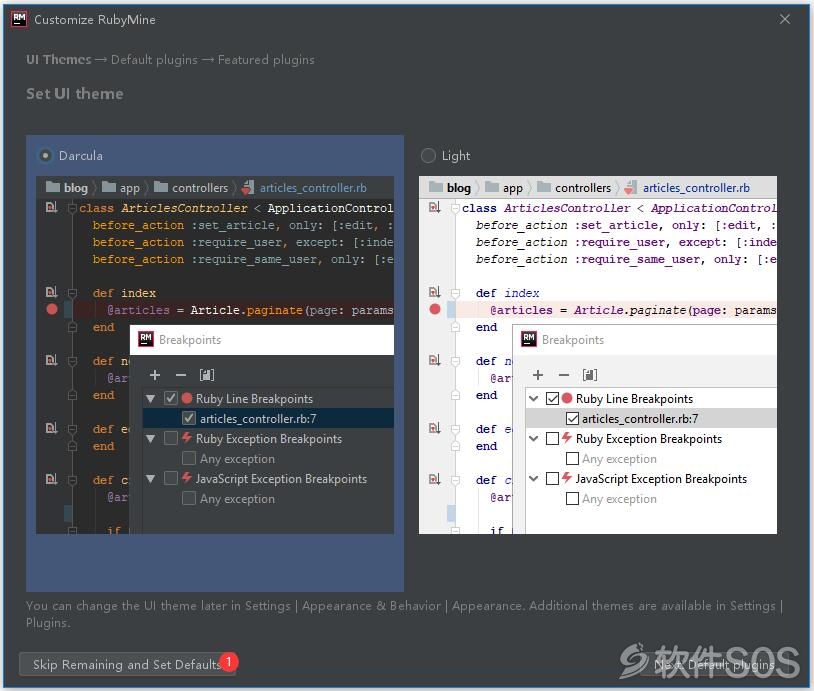Screen dimensions: 814x691
Task: Click the Darcula preview thumbnail
Action: (215, 355)
